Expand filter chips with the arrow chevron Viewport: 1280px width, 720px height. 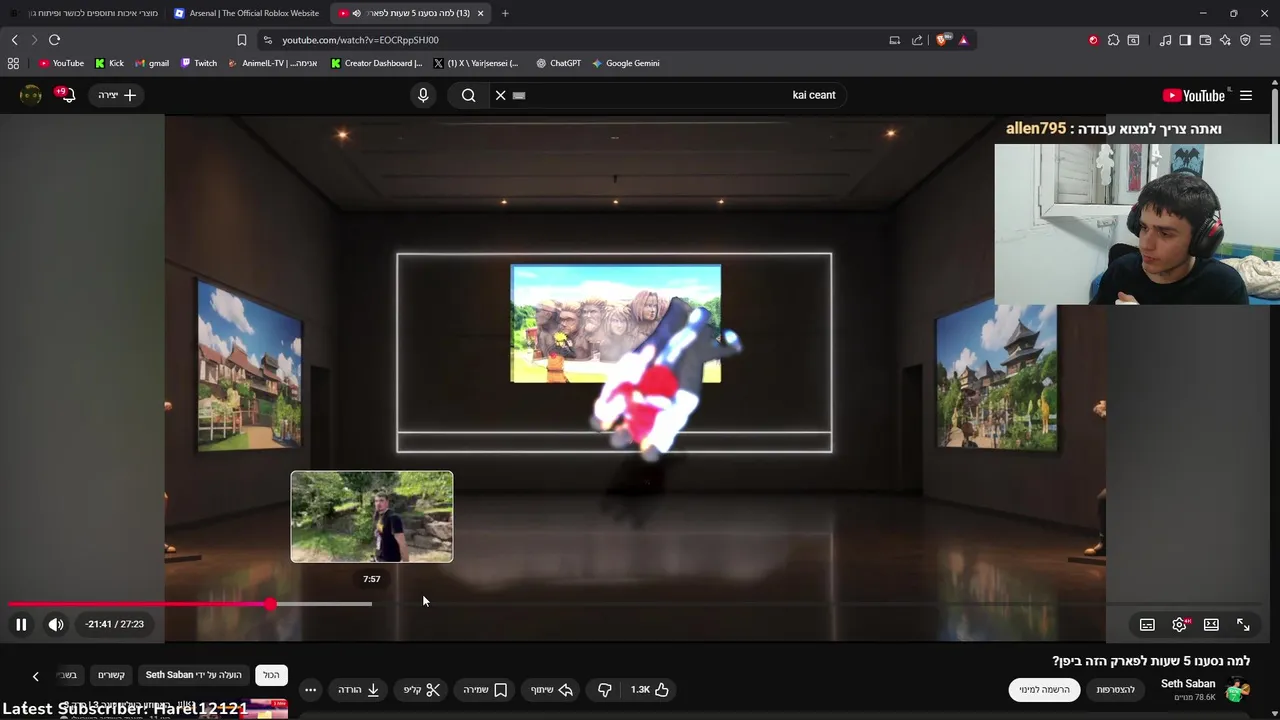(35, 676)
